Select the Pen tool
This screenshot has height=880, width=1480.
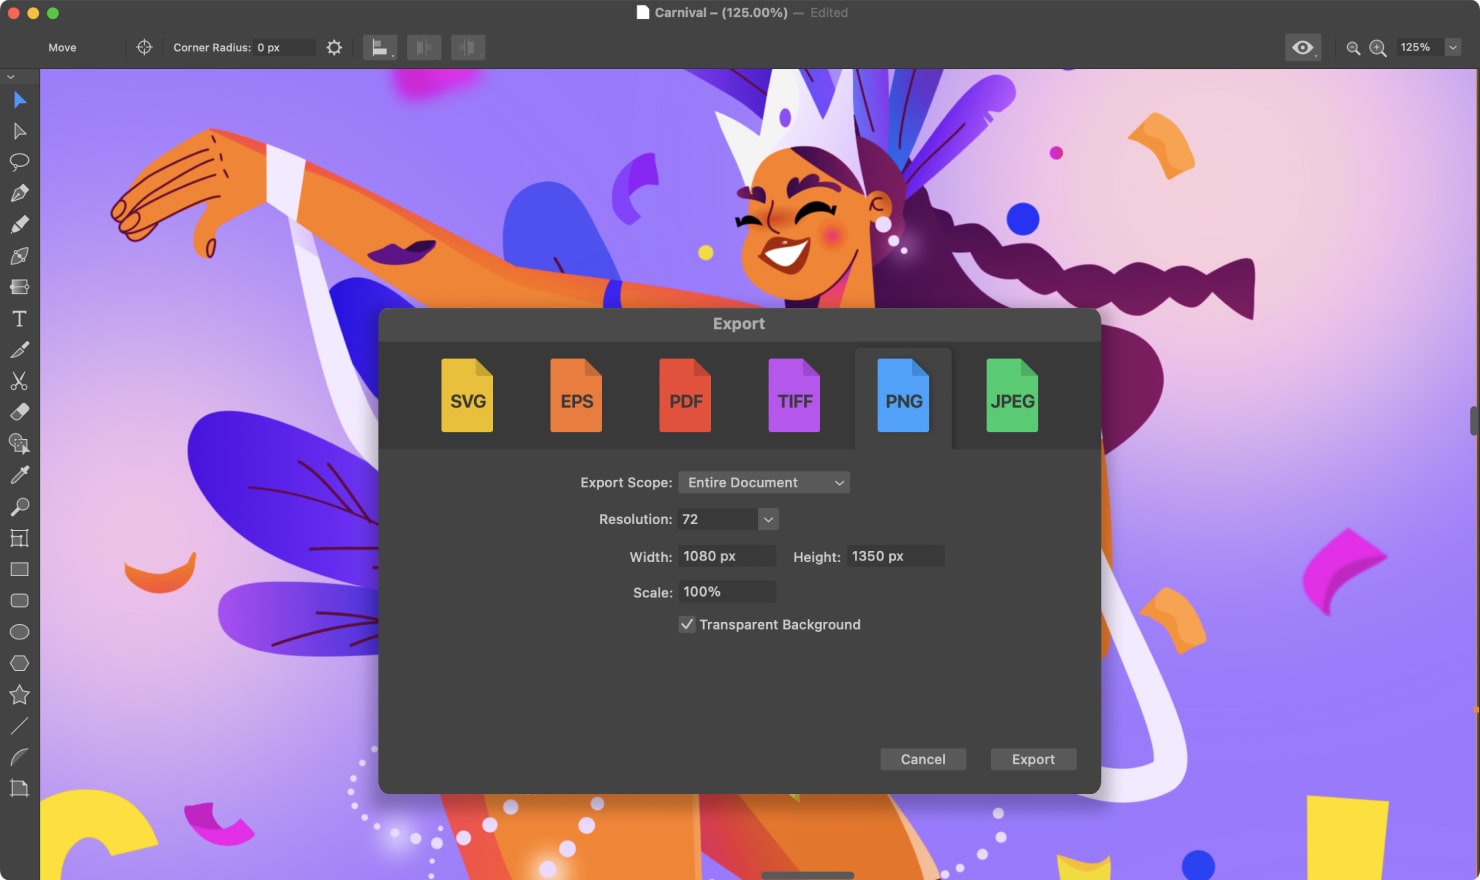click(x=19, y=193)
